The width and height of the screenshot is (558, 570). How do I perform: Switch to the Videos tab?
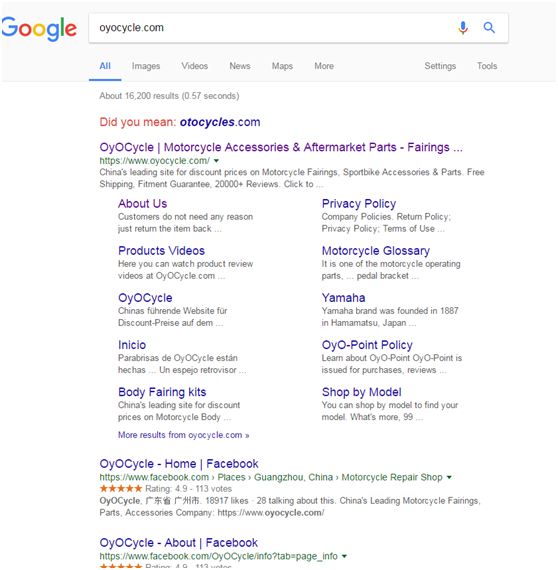[194, 66]
